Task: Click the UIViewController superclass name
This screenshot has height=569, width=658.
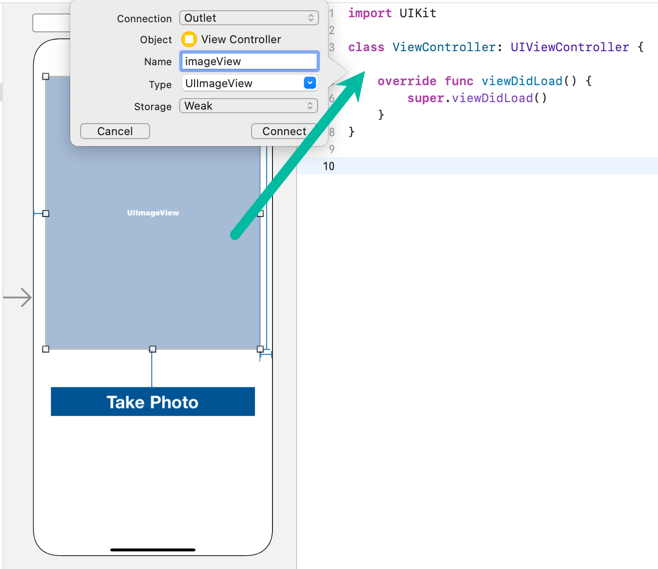Action: click(569, 47)
